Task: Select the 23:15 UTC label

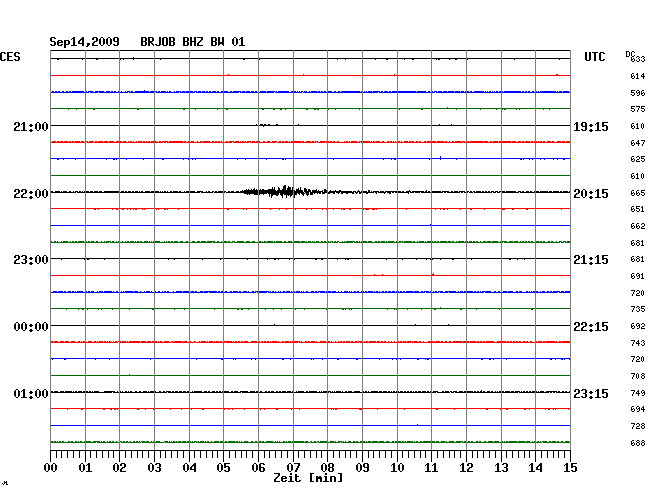Action: [591, 393]
